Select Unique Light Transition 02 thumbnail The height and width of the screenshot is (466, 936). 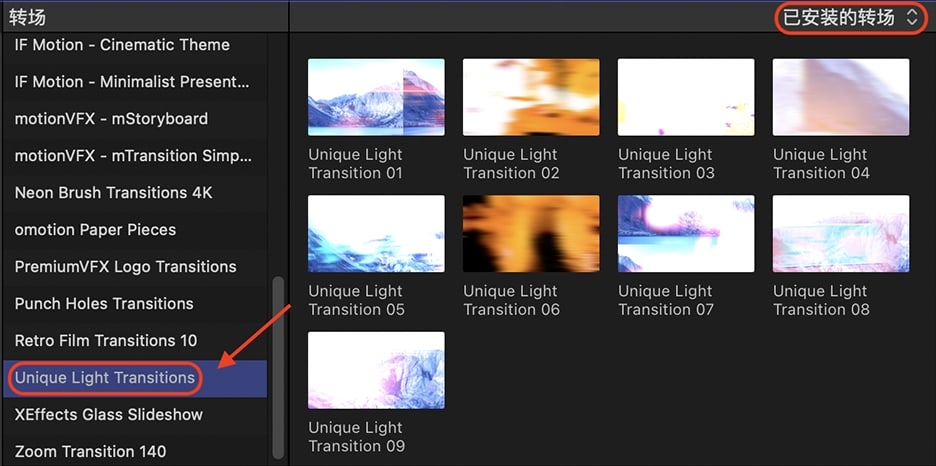[x=531, y=97]
